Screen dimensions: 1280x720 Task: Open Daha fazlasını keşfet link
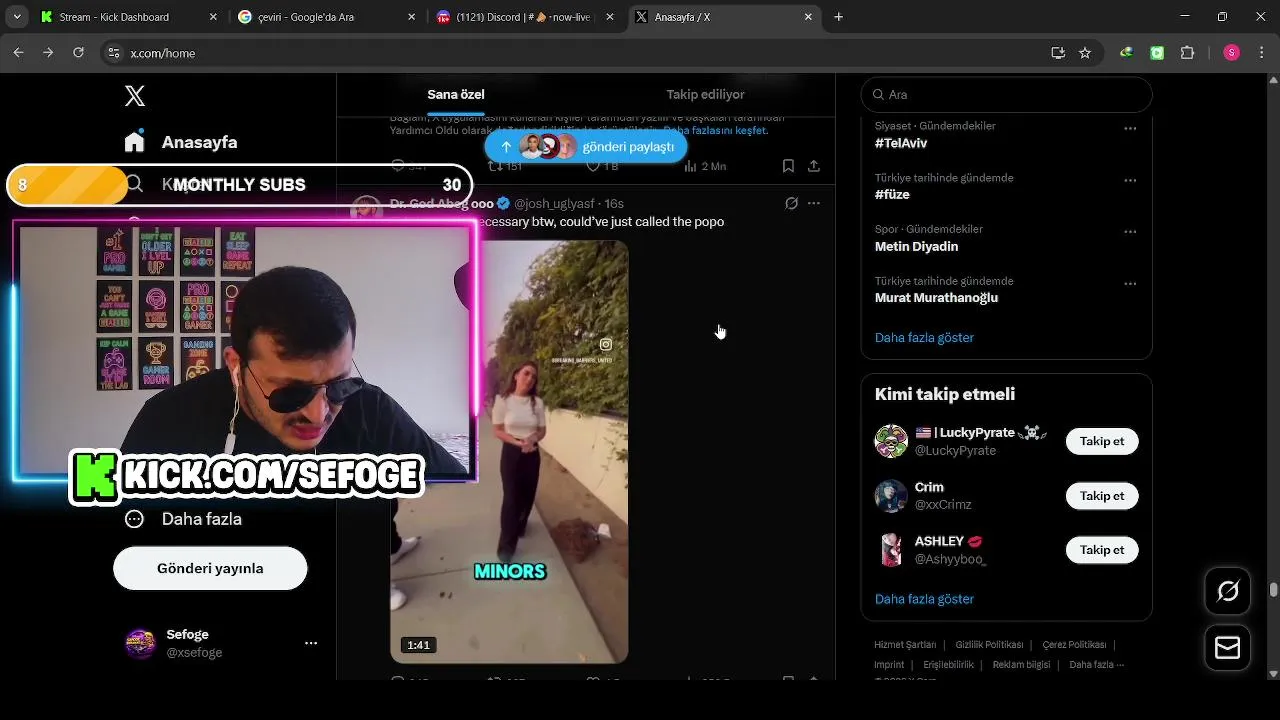click(x=715, y=131)
